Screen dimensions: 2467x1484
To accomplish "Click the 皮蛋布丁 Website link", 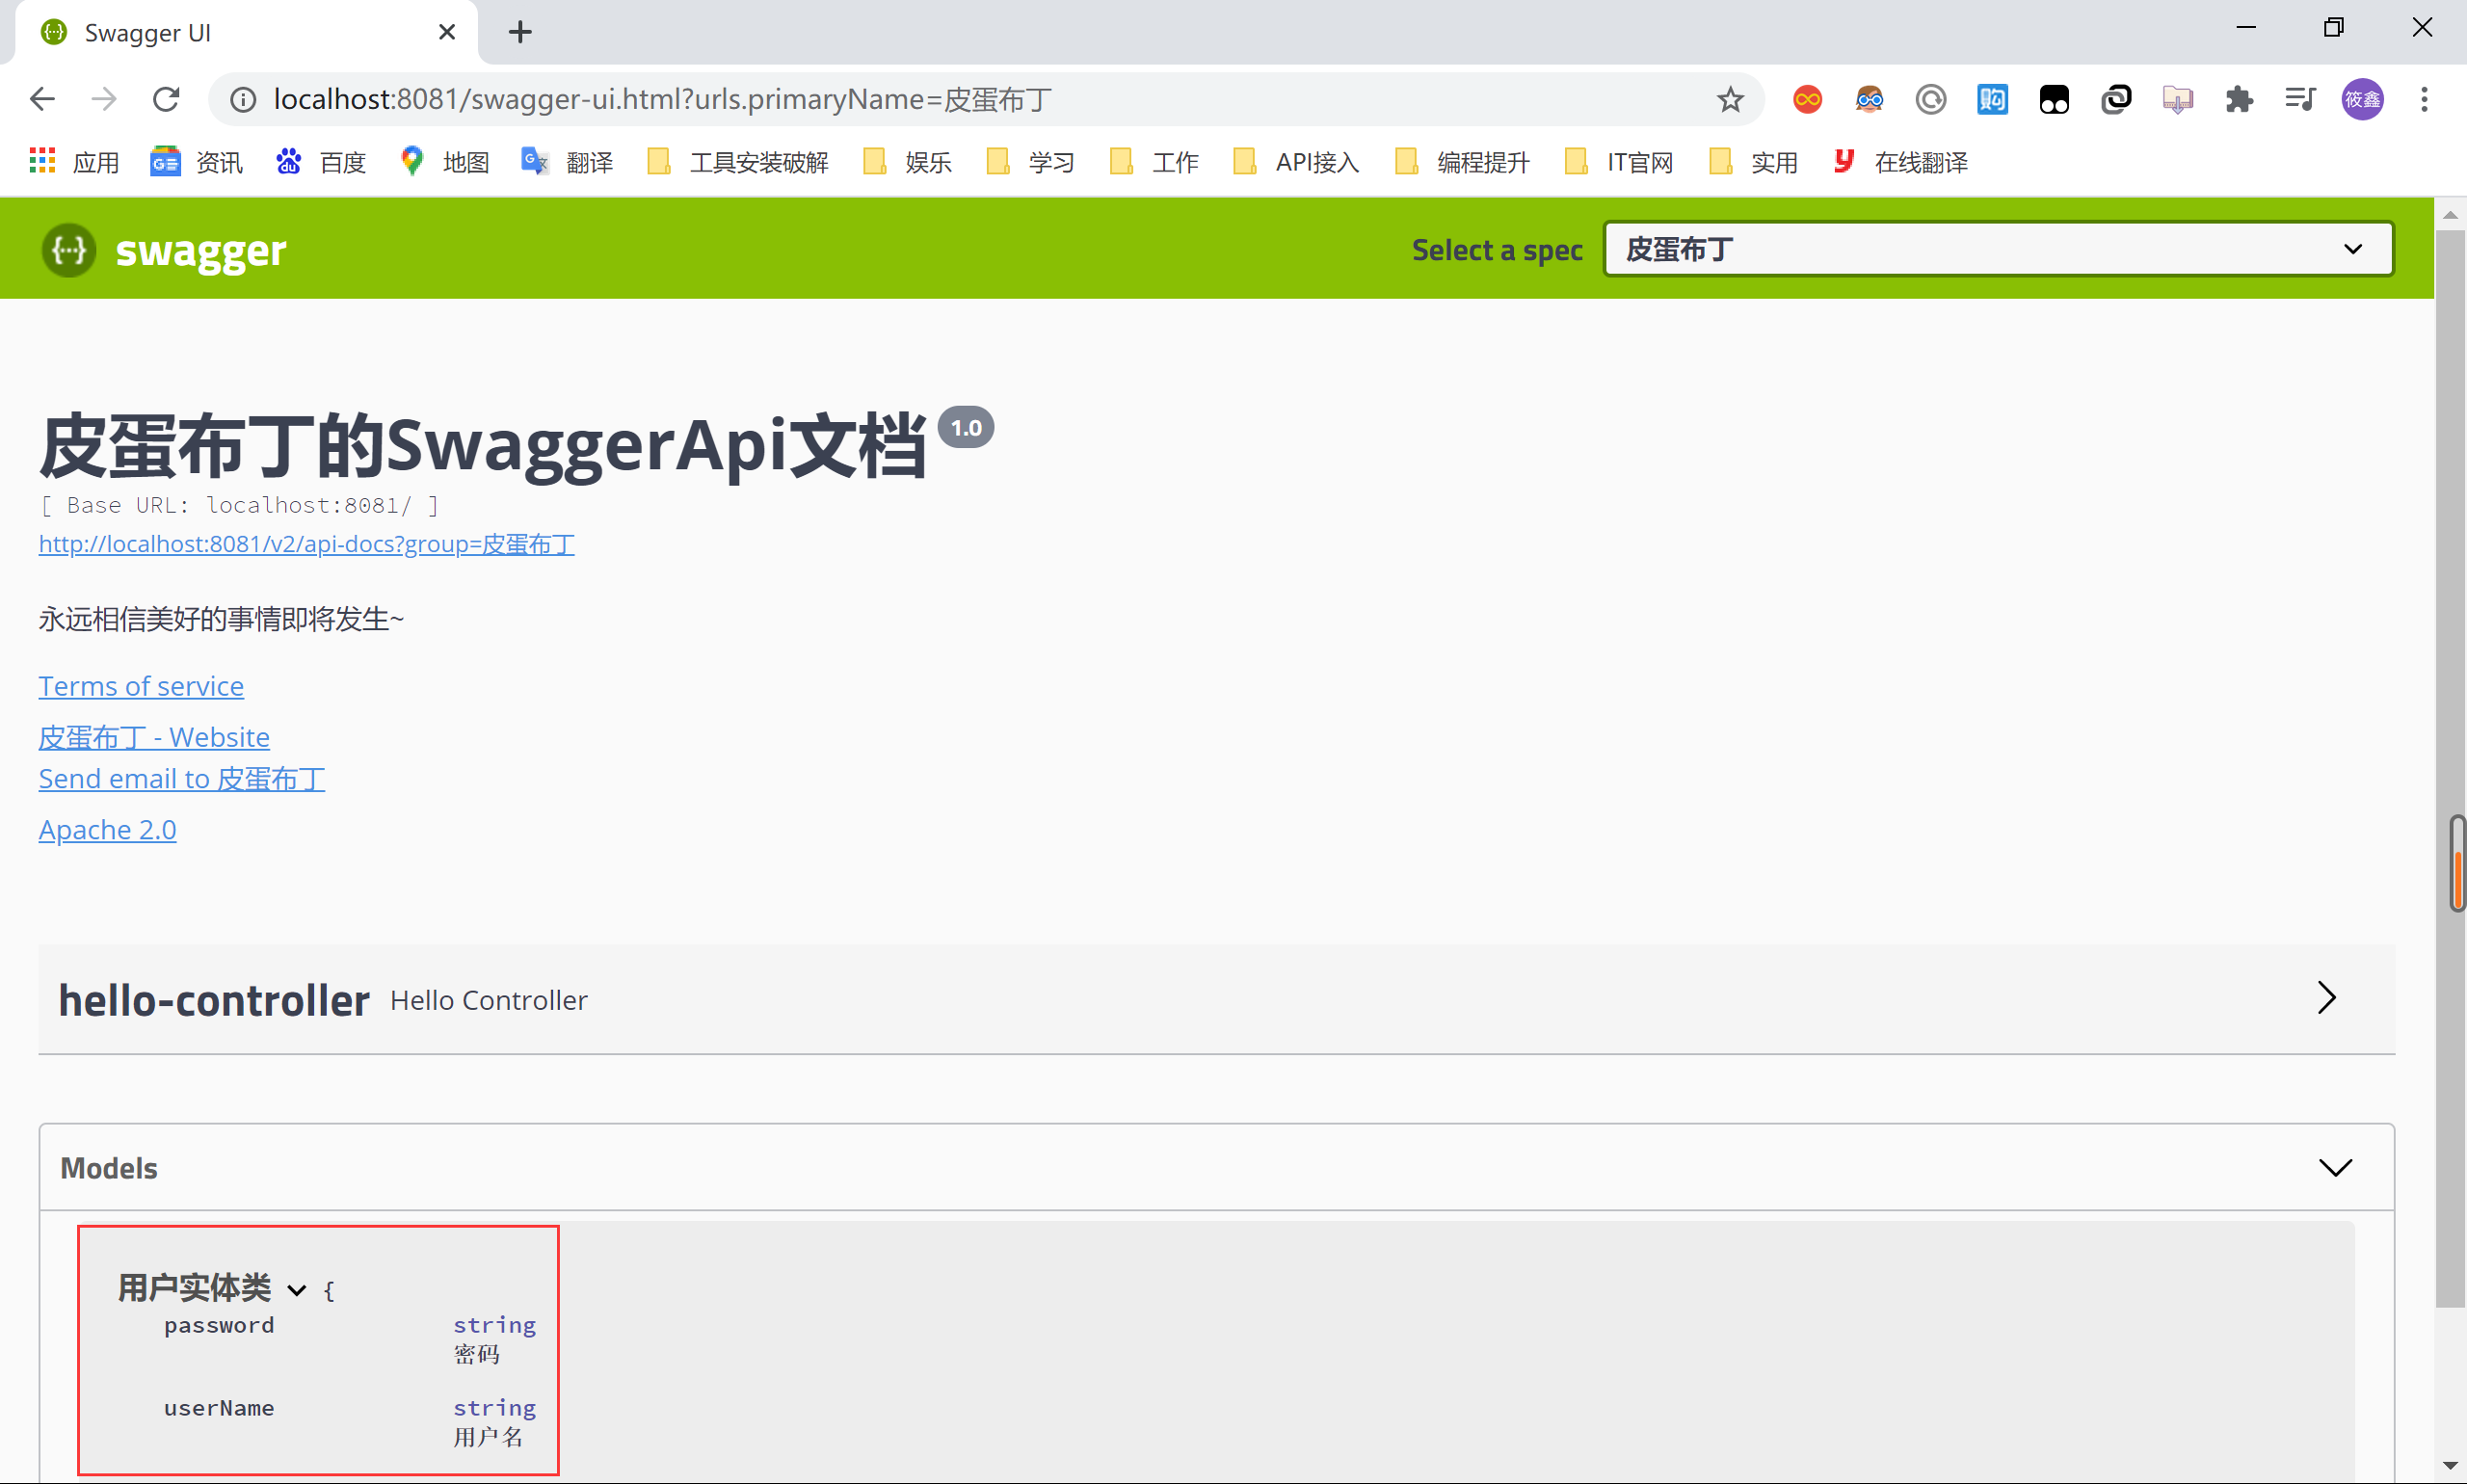I will tap(153, 737).
